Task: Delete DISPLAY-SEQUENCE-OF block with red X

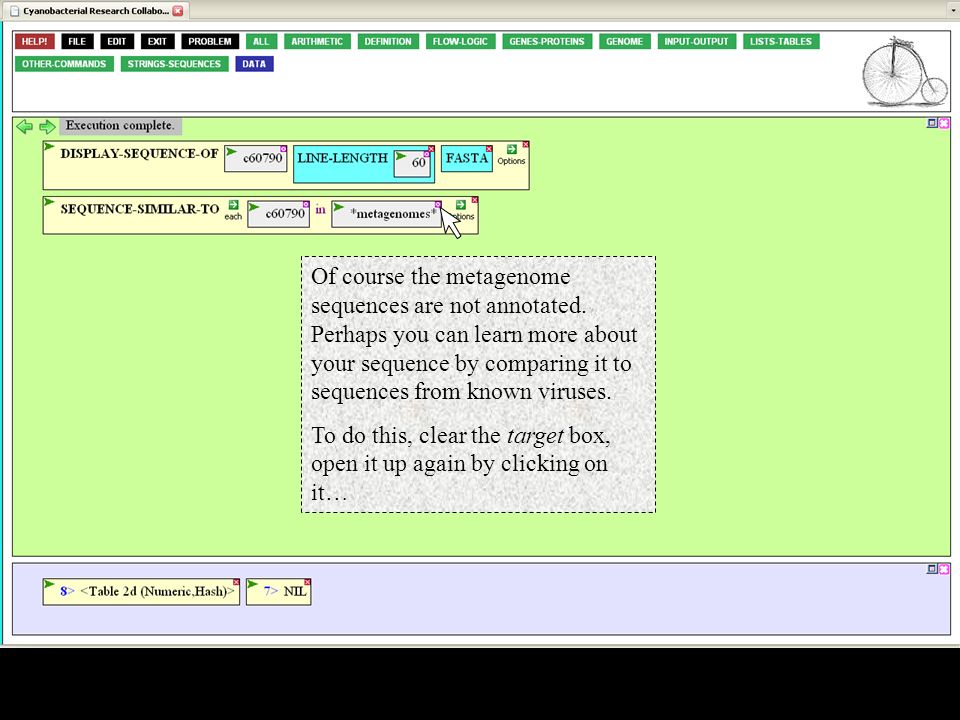Action: 526,144
